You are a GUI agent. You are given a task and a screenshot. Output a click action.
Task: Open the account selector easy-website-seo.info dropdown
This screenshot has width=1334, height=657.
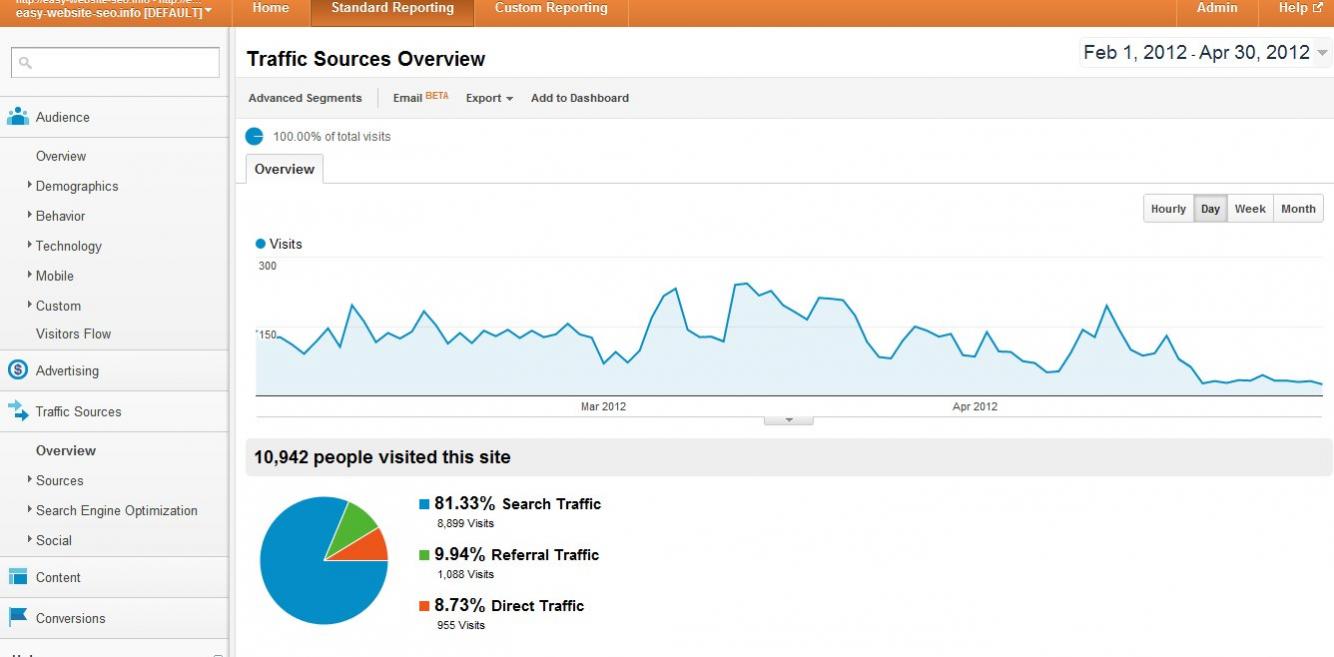pyautogui.click(x=114, y=10)
